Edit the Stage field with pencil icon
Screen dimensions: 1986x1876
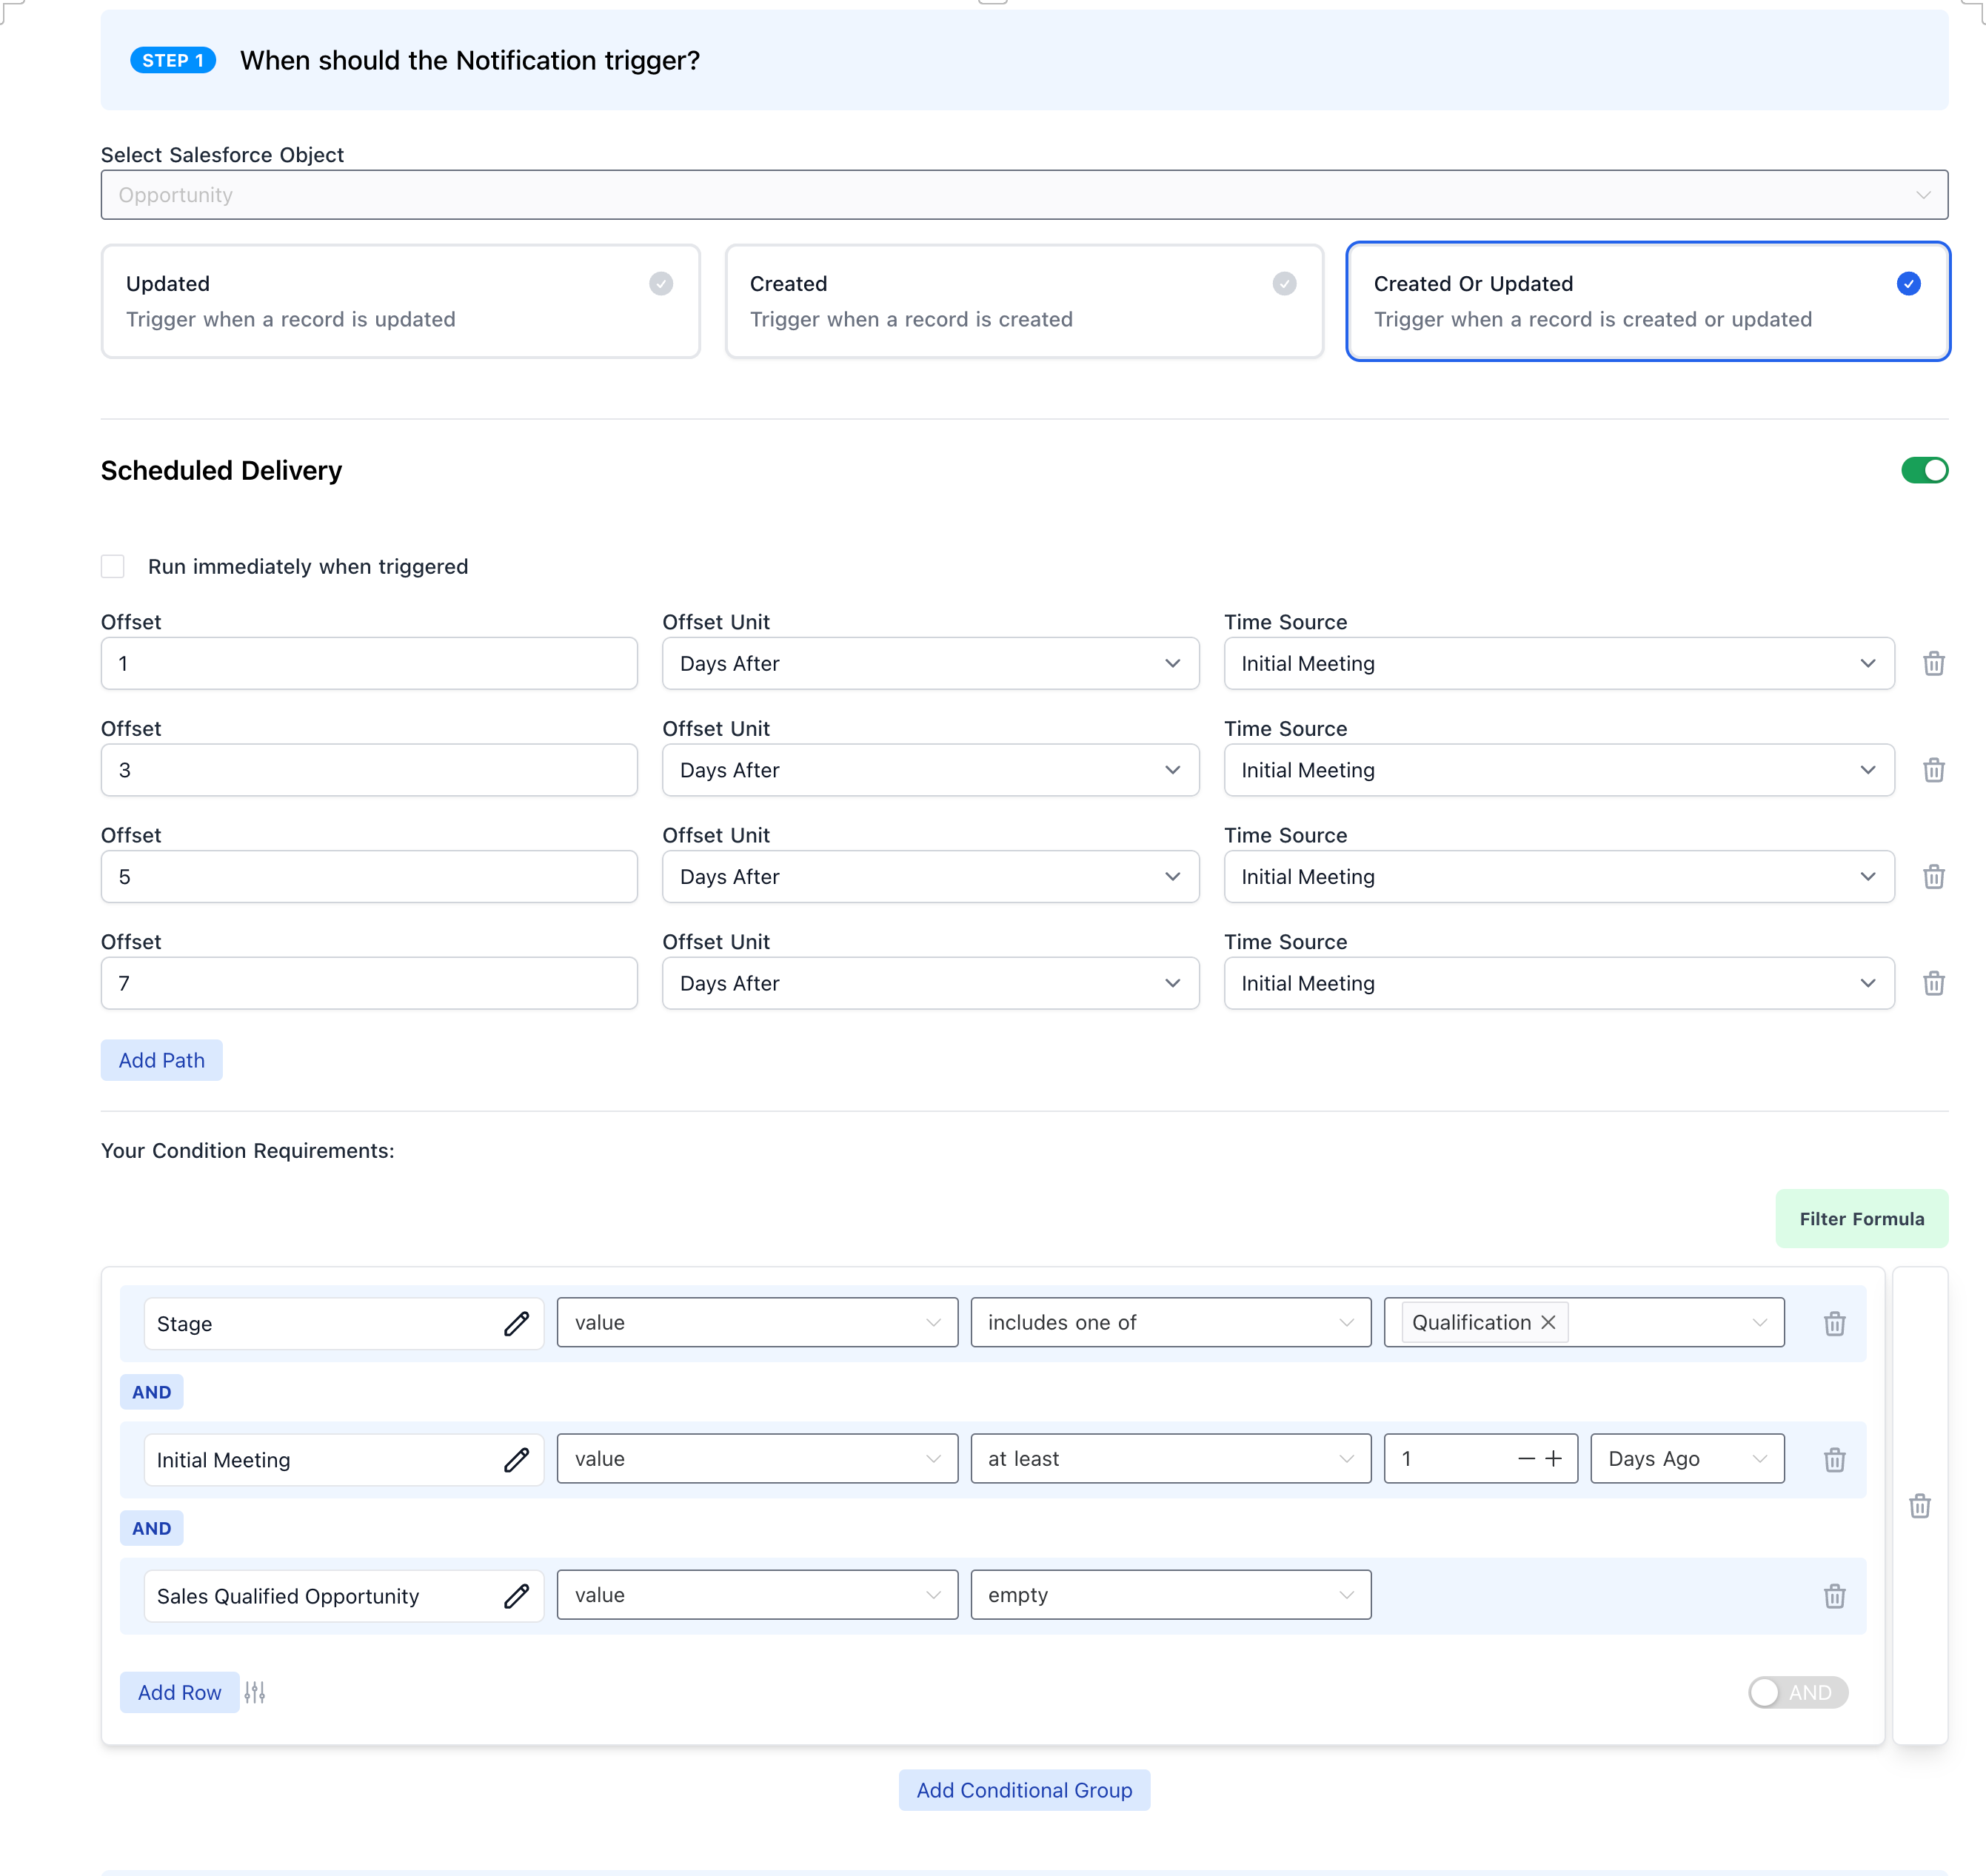click(516, 1323)
